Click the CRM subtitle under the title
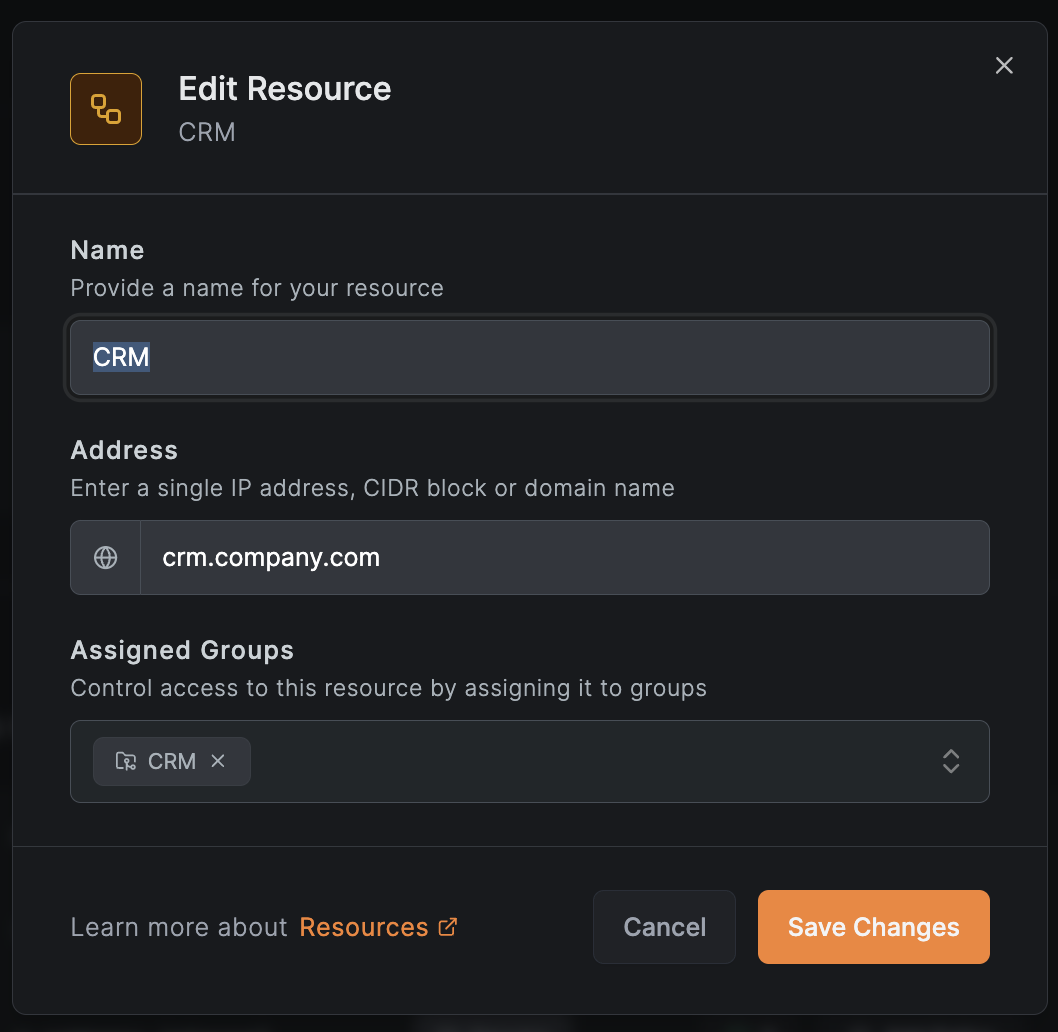 207,131
